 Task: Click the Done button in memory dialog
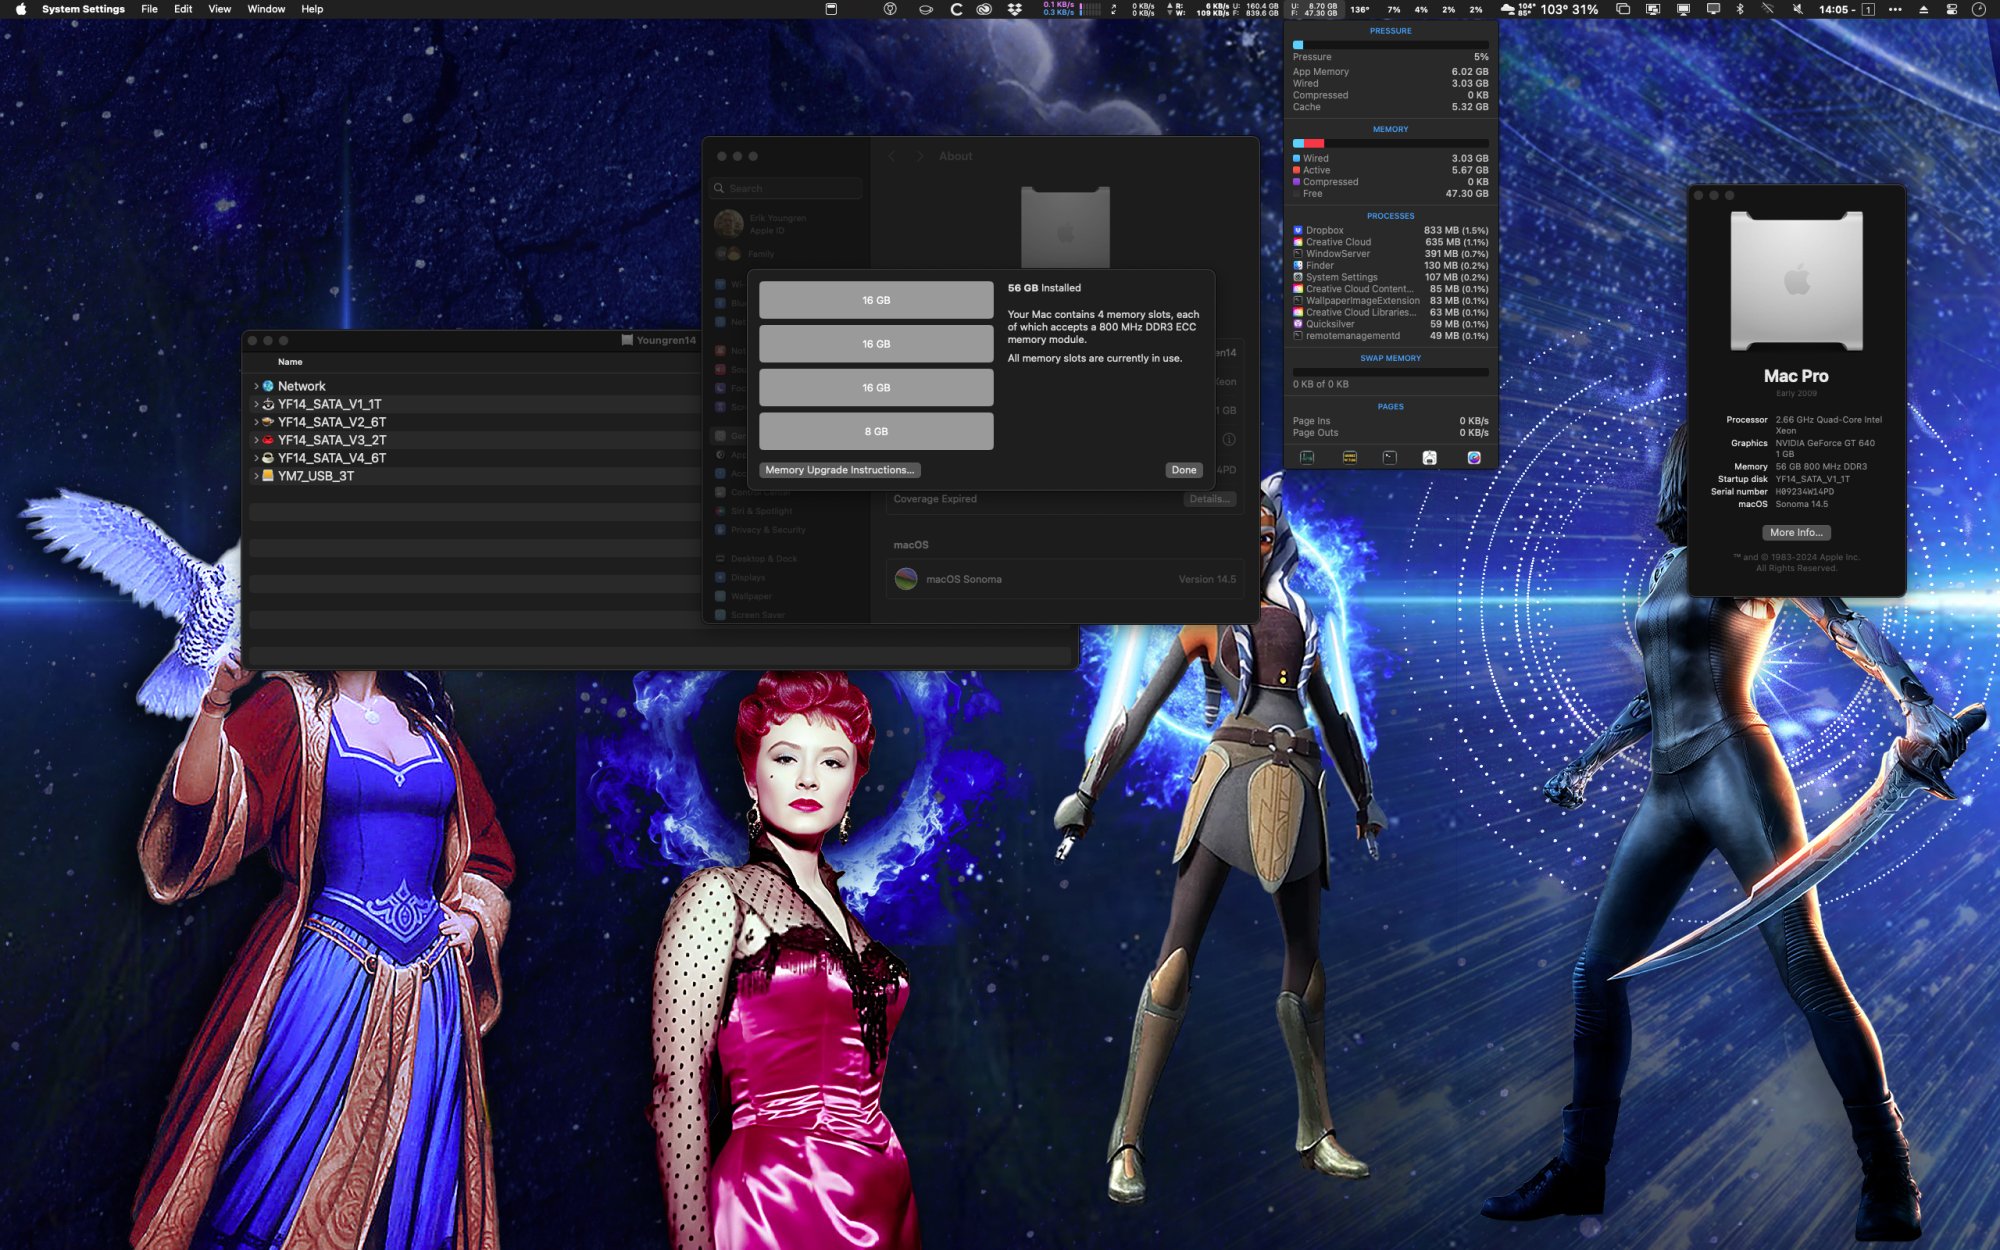pos(1183,470)
